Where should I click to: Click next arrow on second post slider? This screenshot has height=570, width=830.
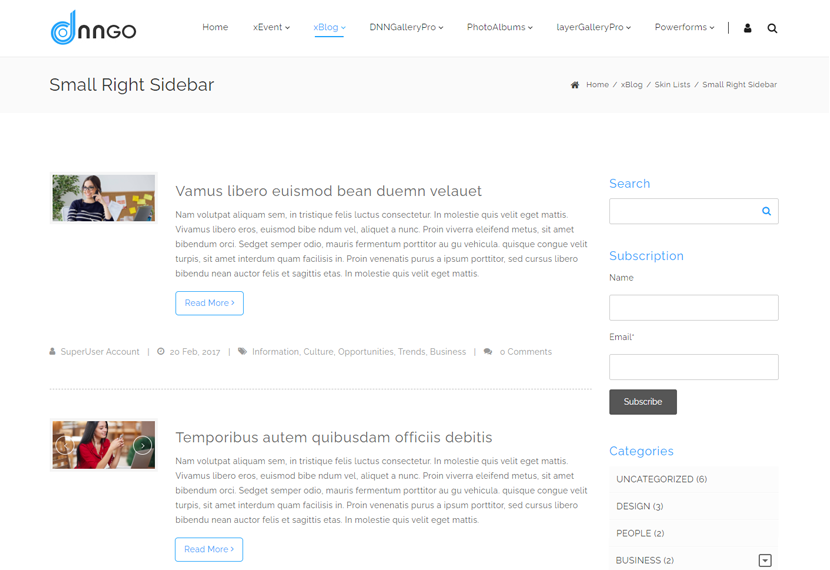click(143, 445)
